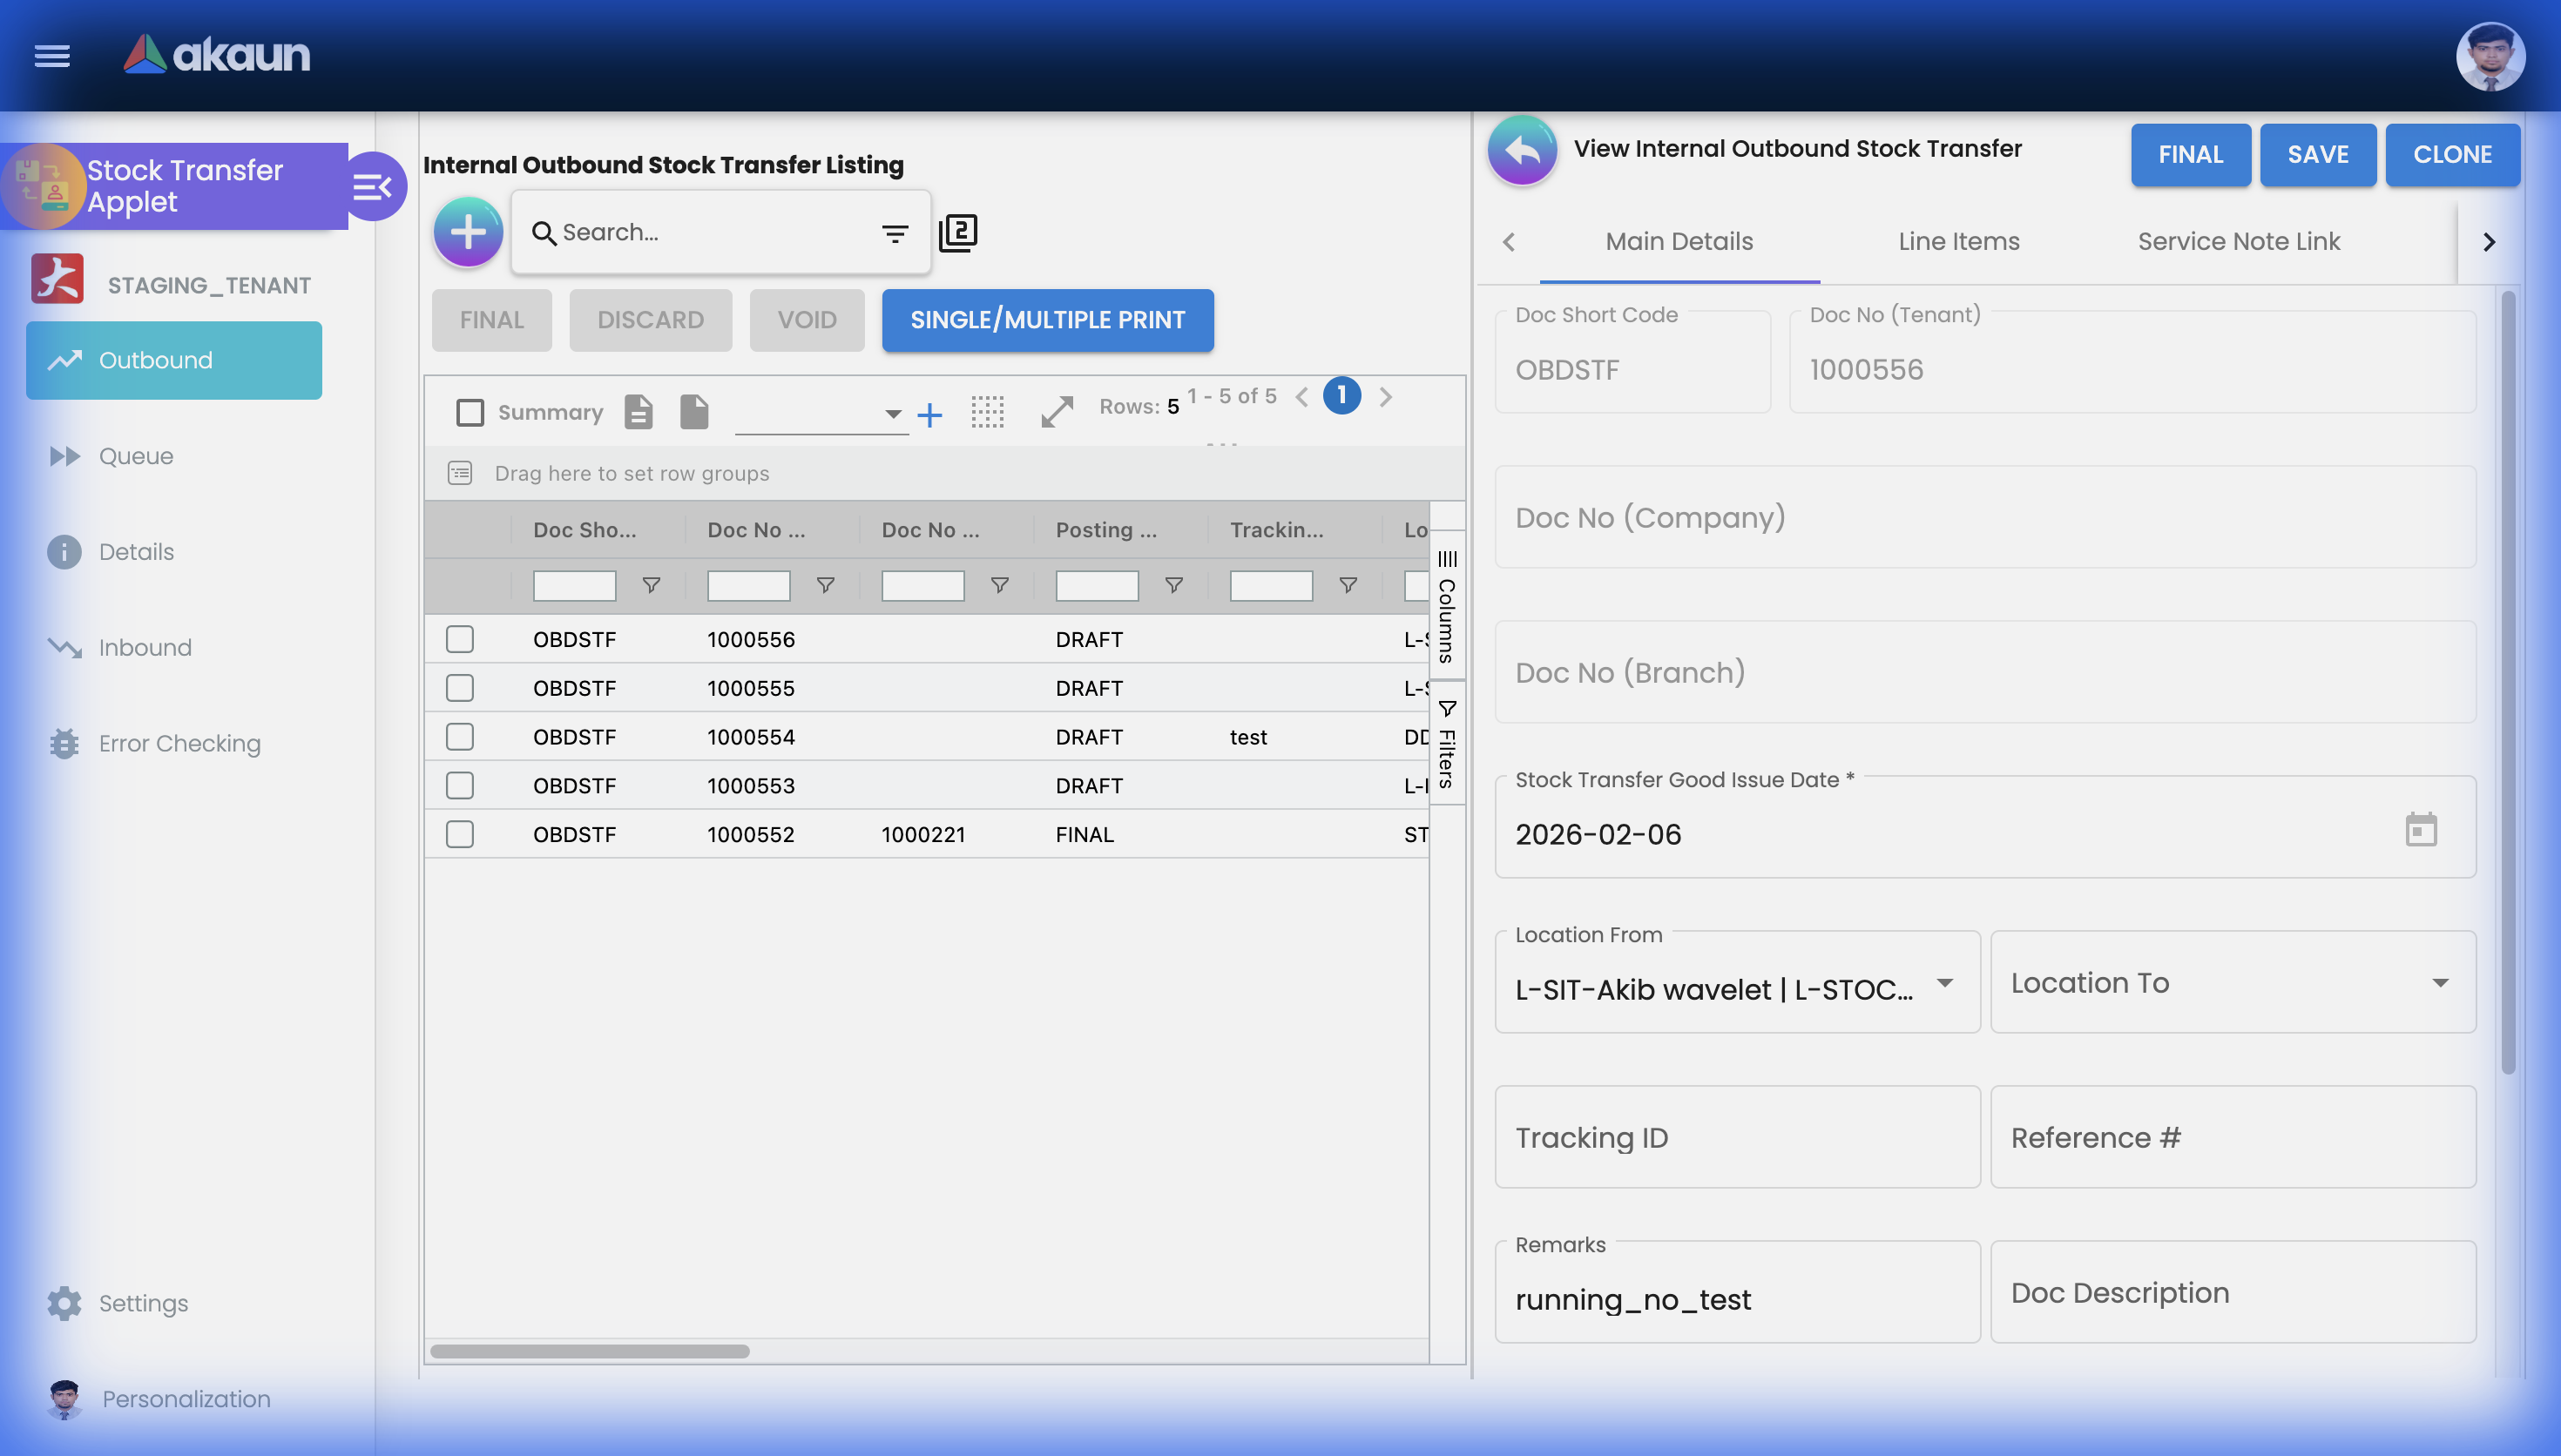Select the row checkbox for 1000556
This screenshot has width=2561, height=1456.
pyautogui.click(x=460, y=639)
